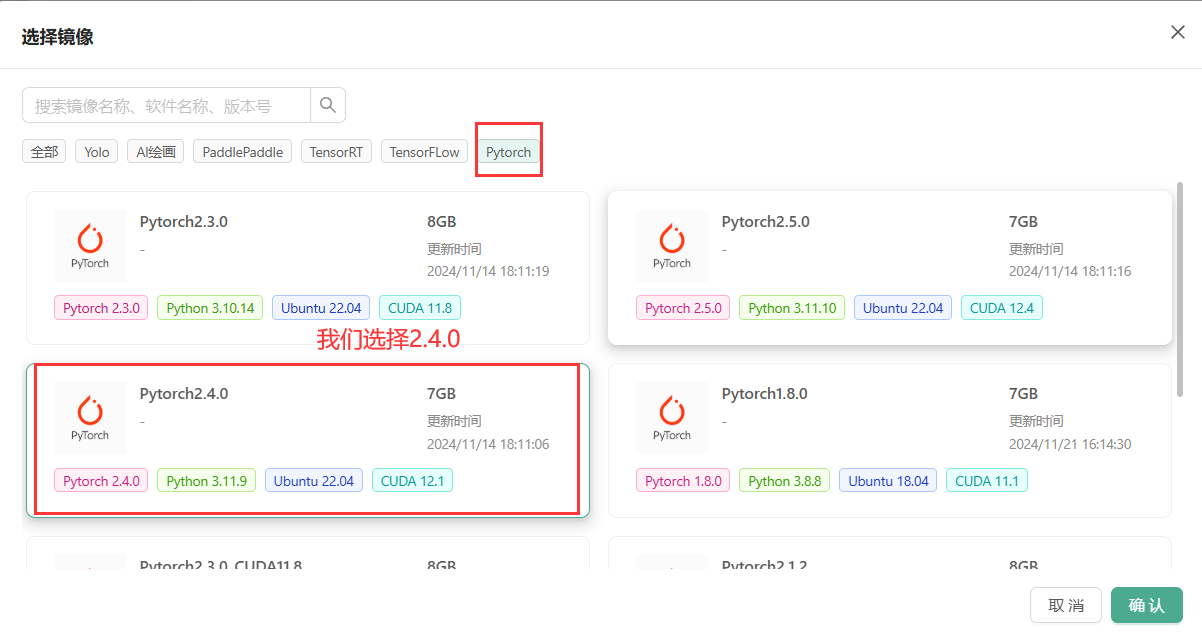The image size is (1202, 642).
Task: Click the Pytorch2.5.0 card title
Action: tap(766, 222)
